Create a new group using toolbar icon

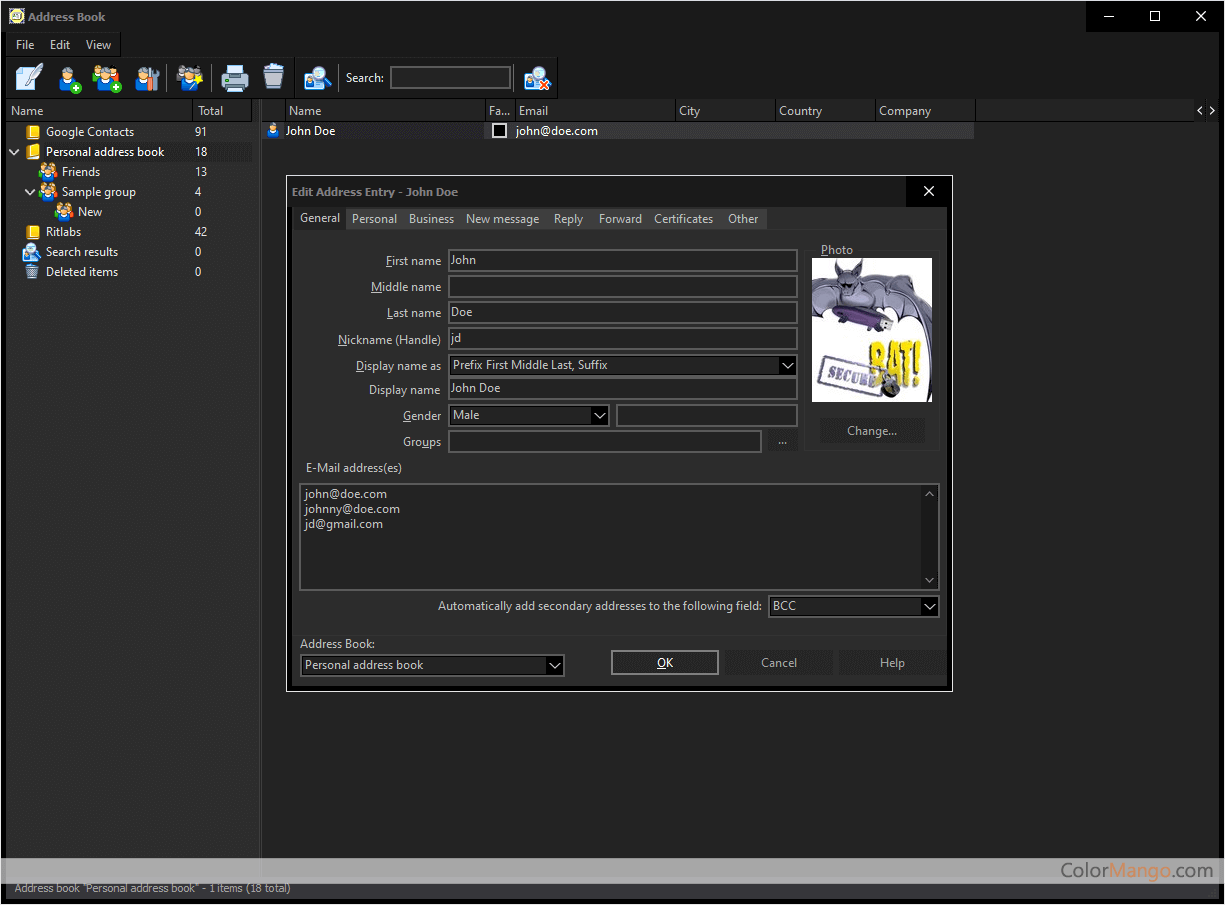coord(107,77)
